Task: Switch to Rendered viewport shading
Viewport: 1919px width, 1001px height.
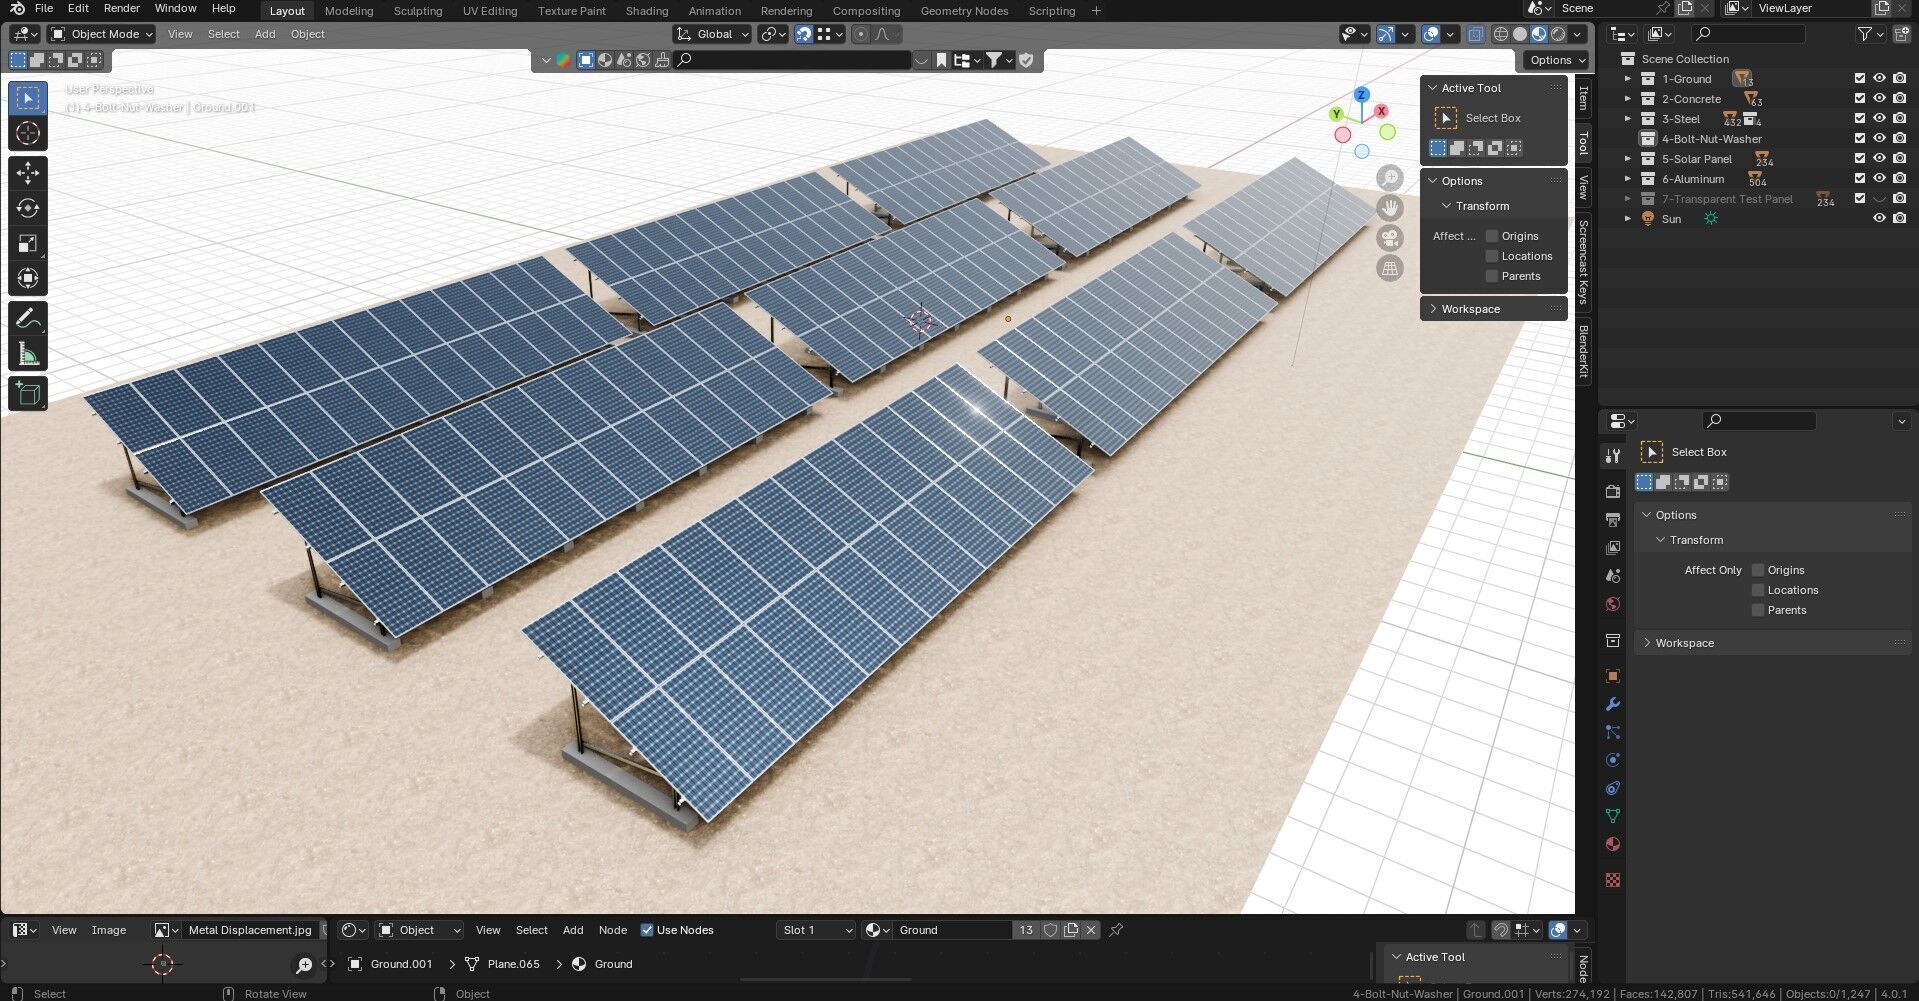Action: [1558, 34]
